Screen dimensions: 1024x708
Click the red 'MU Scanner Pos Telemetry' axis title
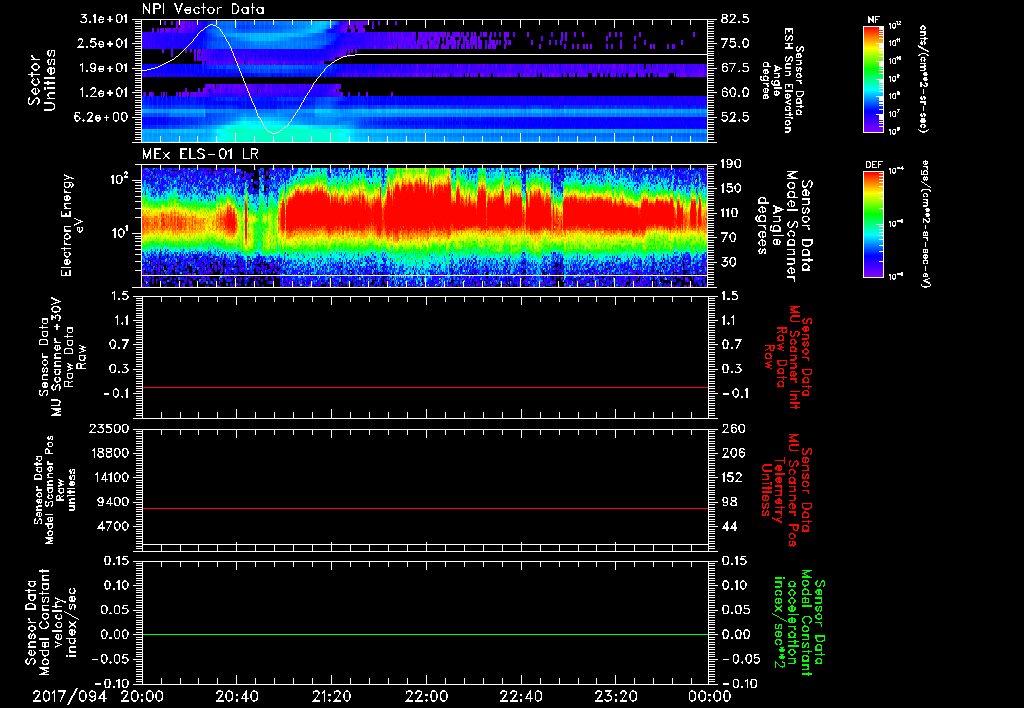[786, 490]
